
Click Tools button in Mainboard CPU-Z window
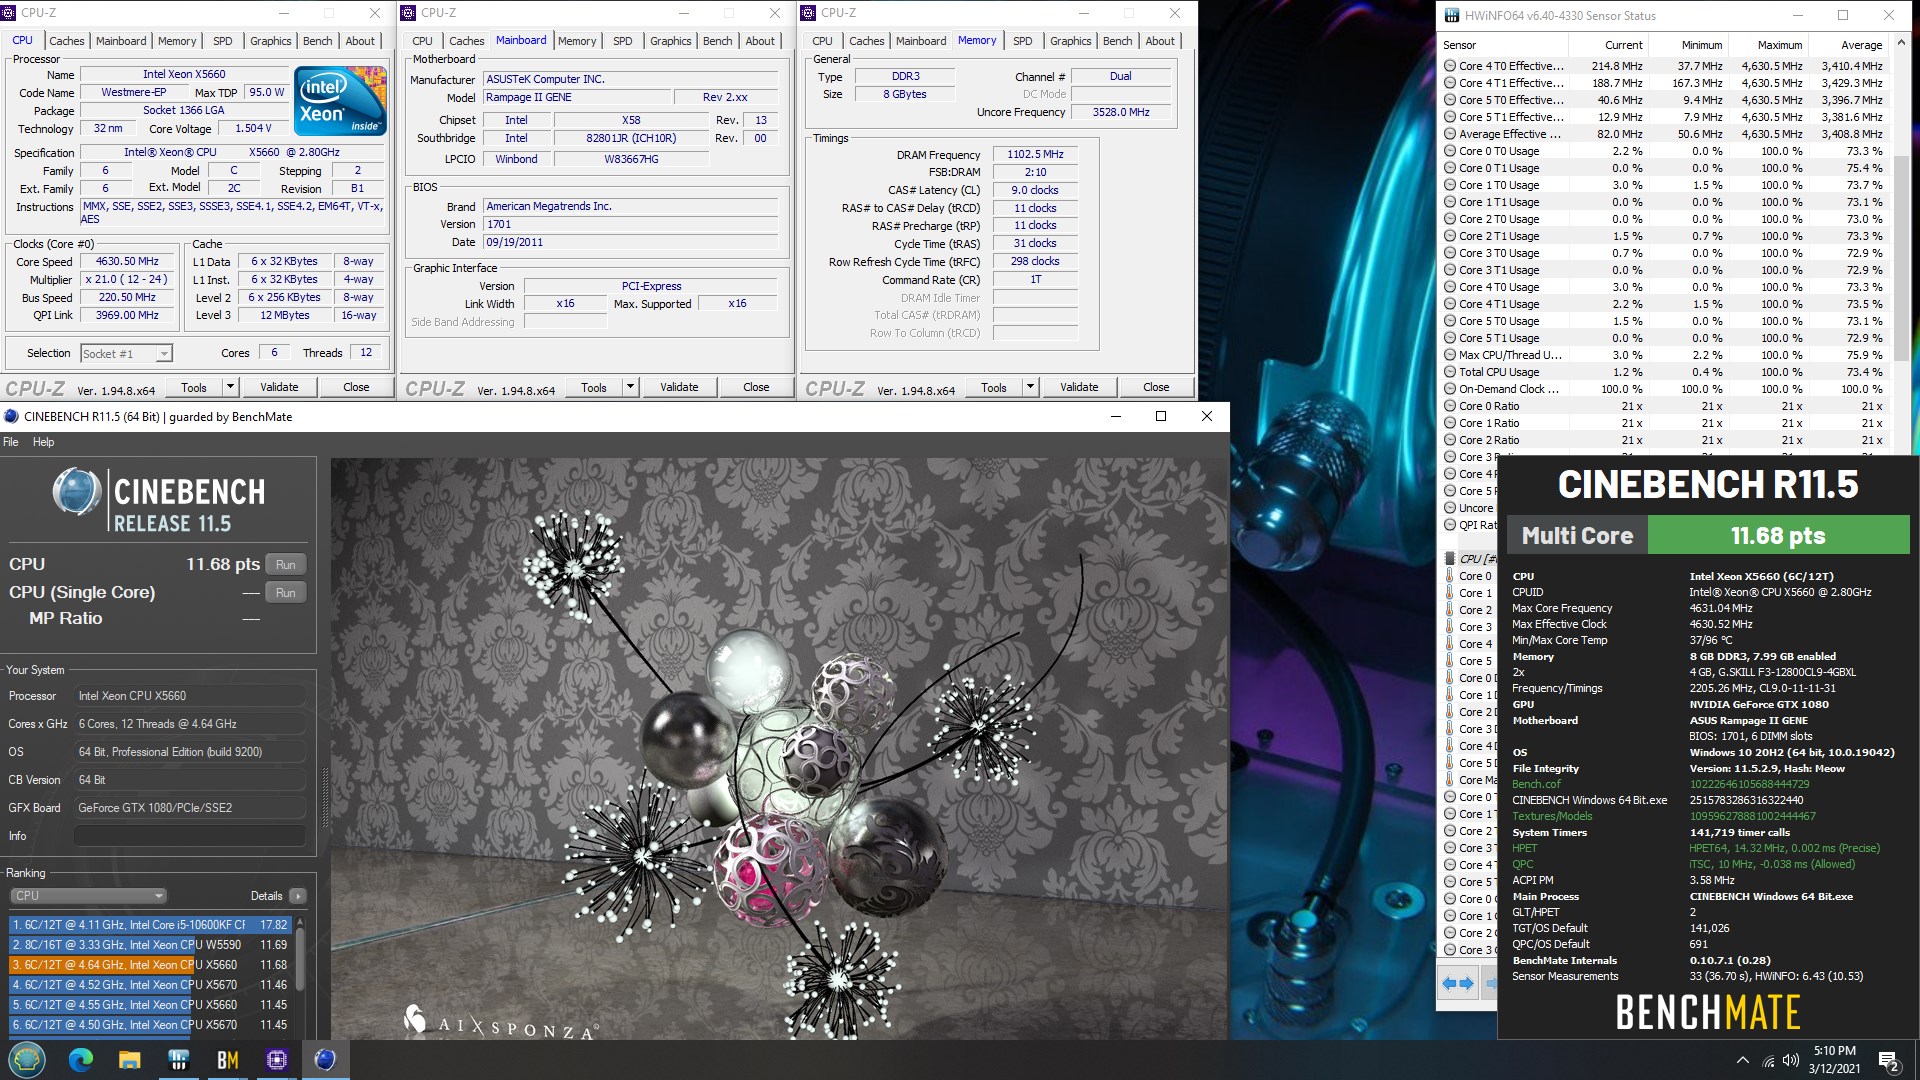[x=594, y=387]
